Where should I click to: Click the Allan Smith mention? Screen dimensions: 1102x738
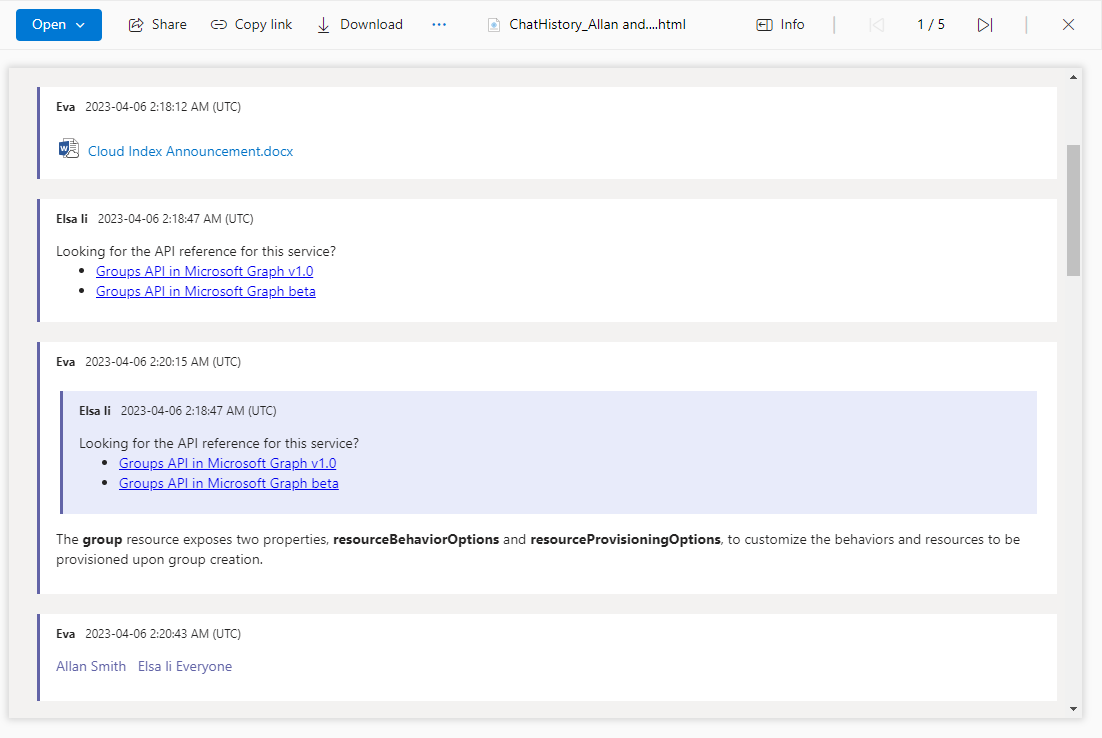91,666
